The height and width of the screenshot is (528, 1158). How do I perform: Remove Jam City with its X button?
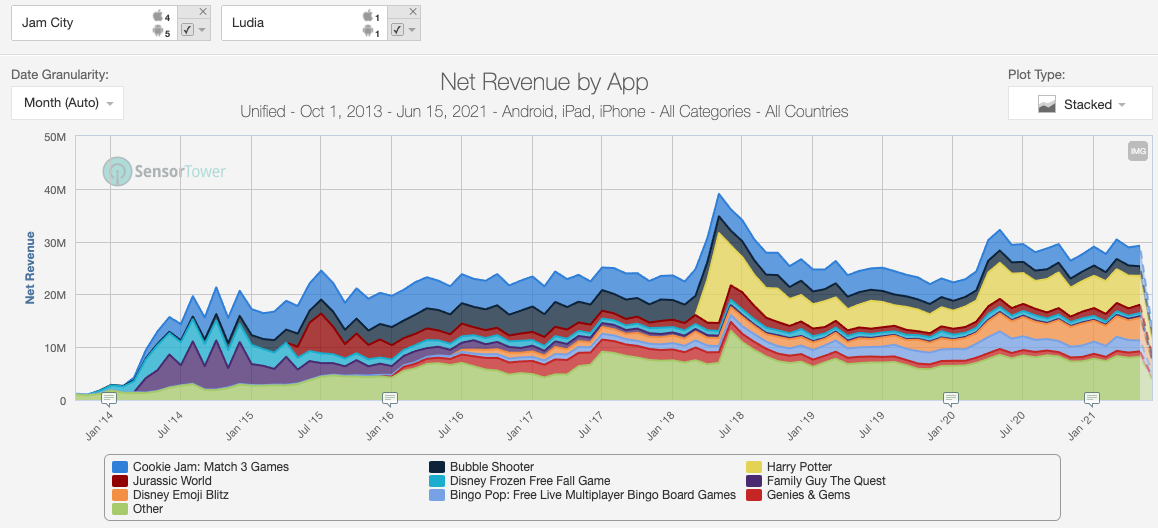click(x=203, y=12)
